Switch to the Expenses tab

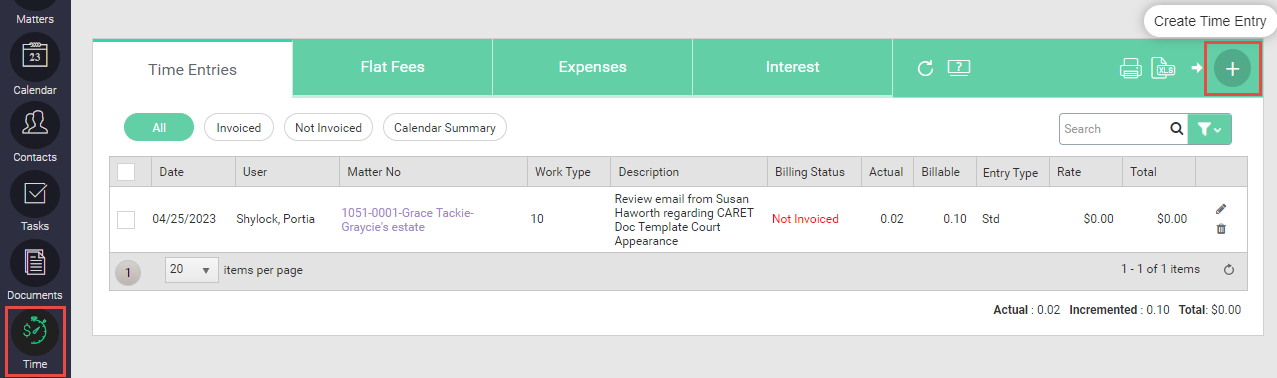(592, 67)
